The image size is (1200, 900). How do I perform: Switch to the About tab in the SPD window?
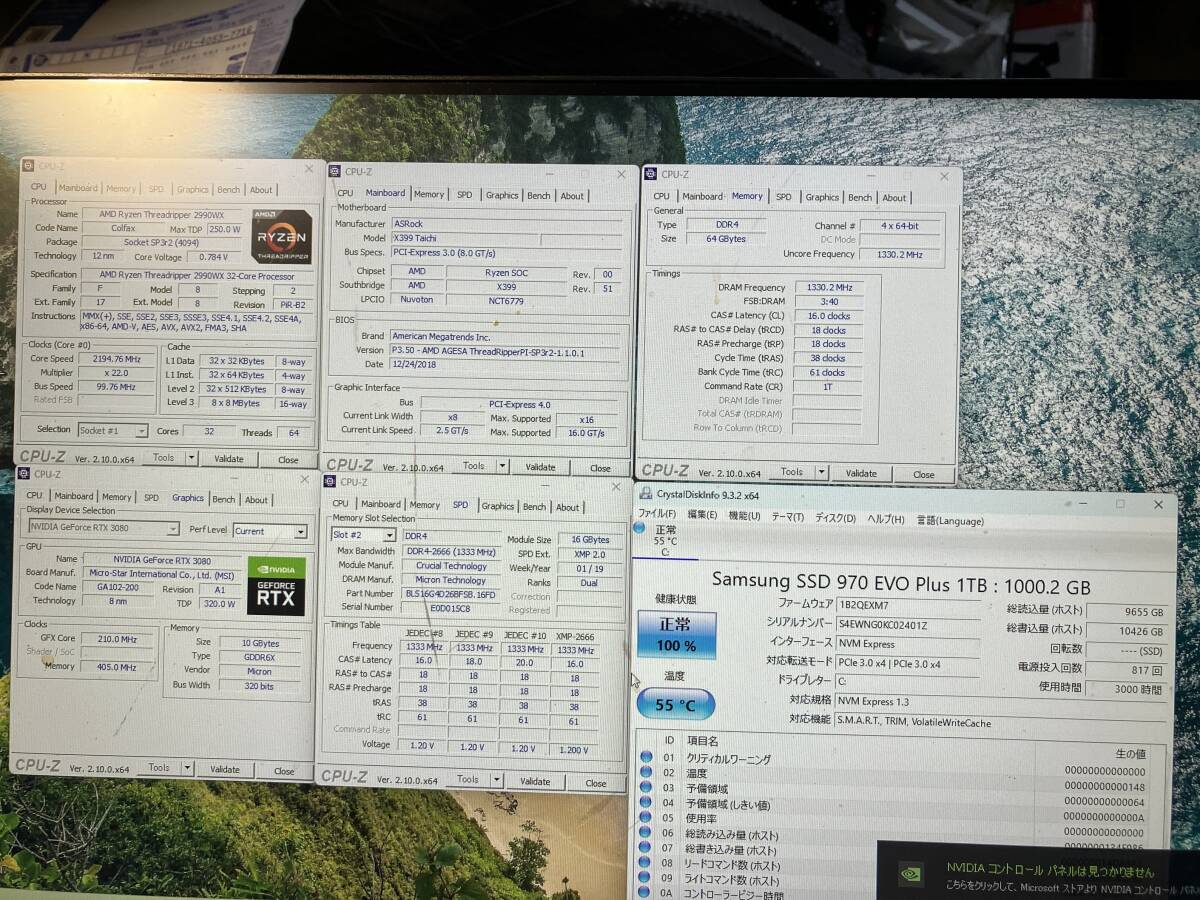(x=568, y=507)
